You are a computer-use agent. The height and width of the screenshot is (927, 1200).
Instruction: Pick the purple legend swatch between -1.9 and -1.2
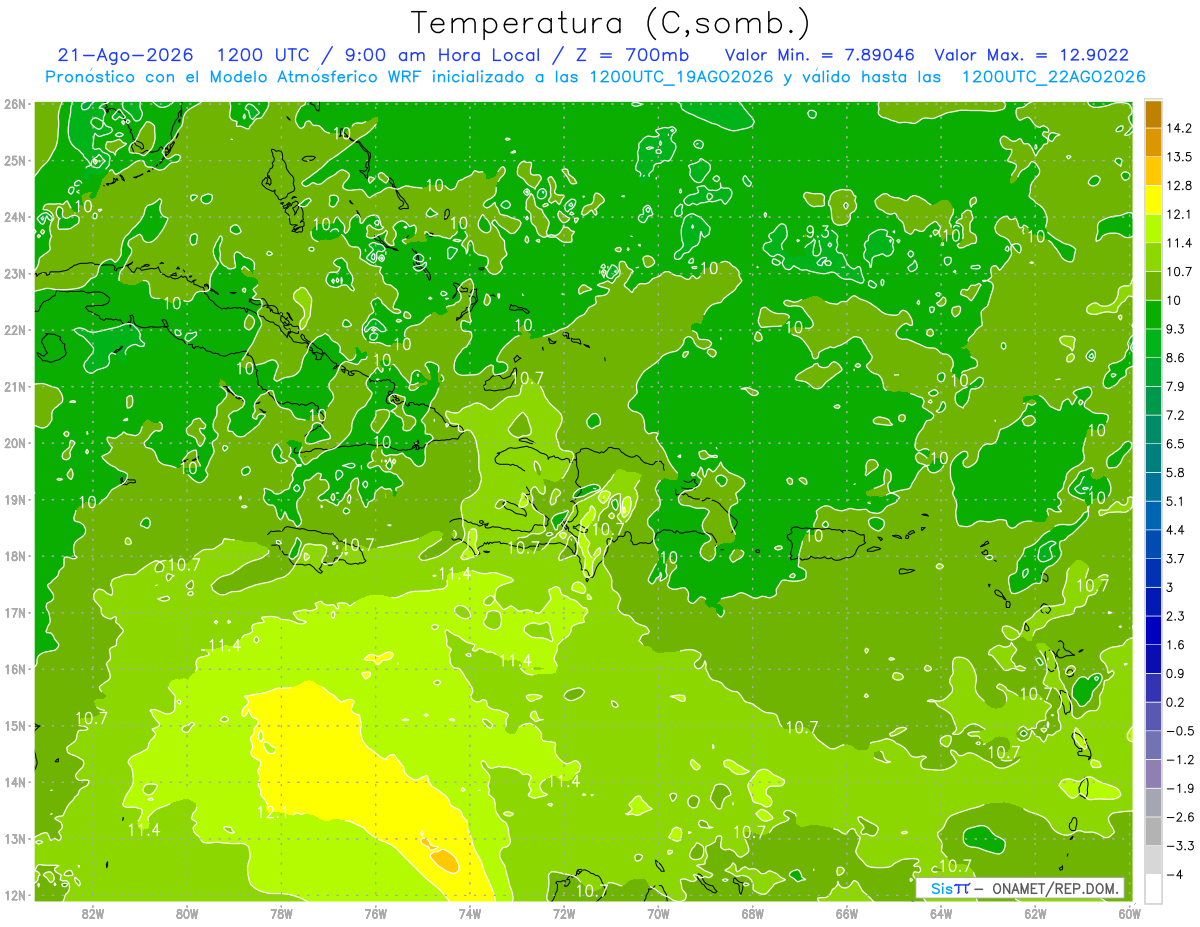1153,774
